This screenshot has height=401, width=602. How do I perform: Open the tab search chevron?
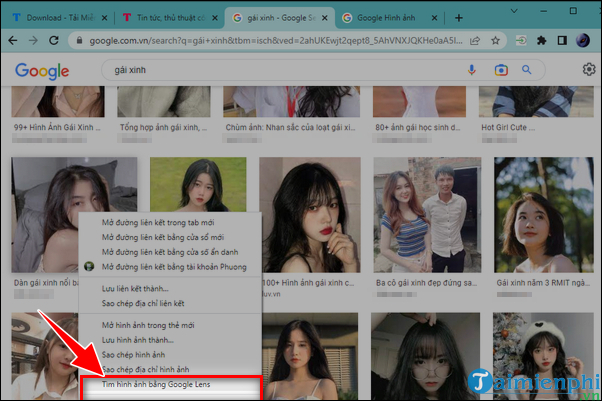(514, 11)
